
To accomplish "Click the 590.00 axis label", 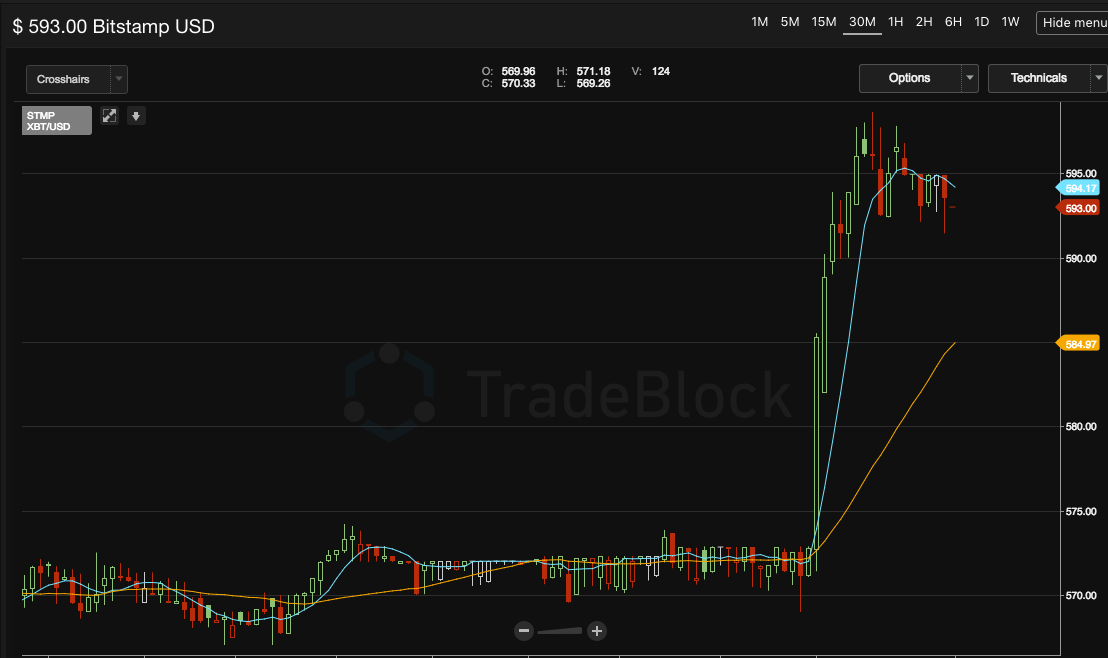I will pos(1081,258).
